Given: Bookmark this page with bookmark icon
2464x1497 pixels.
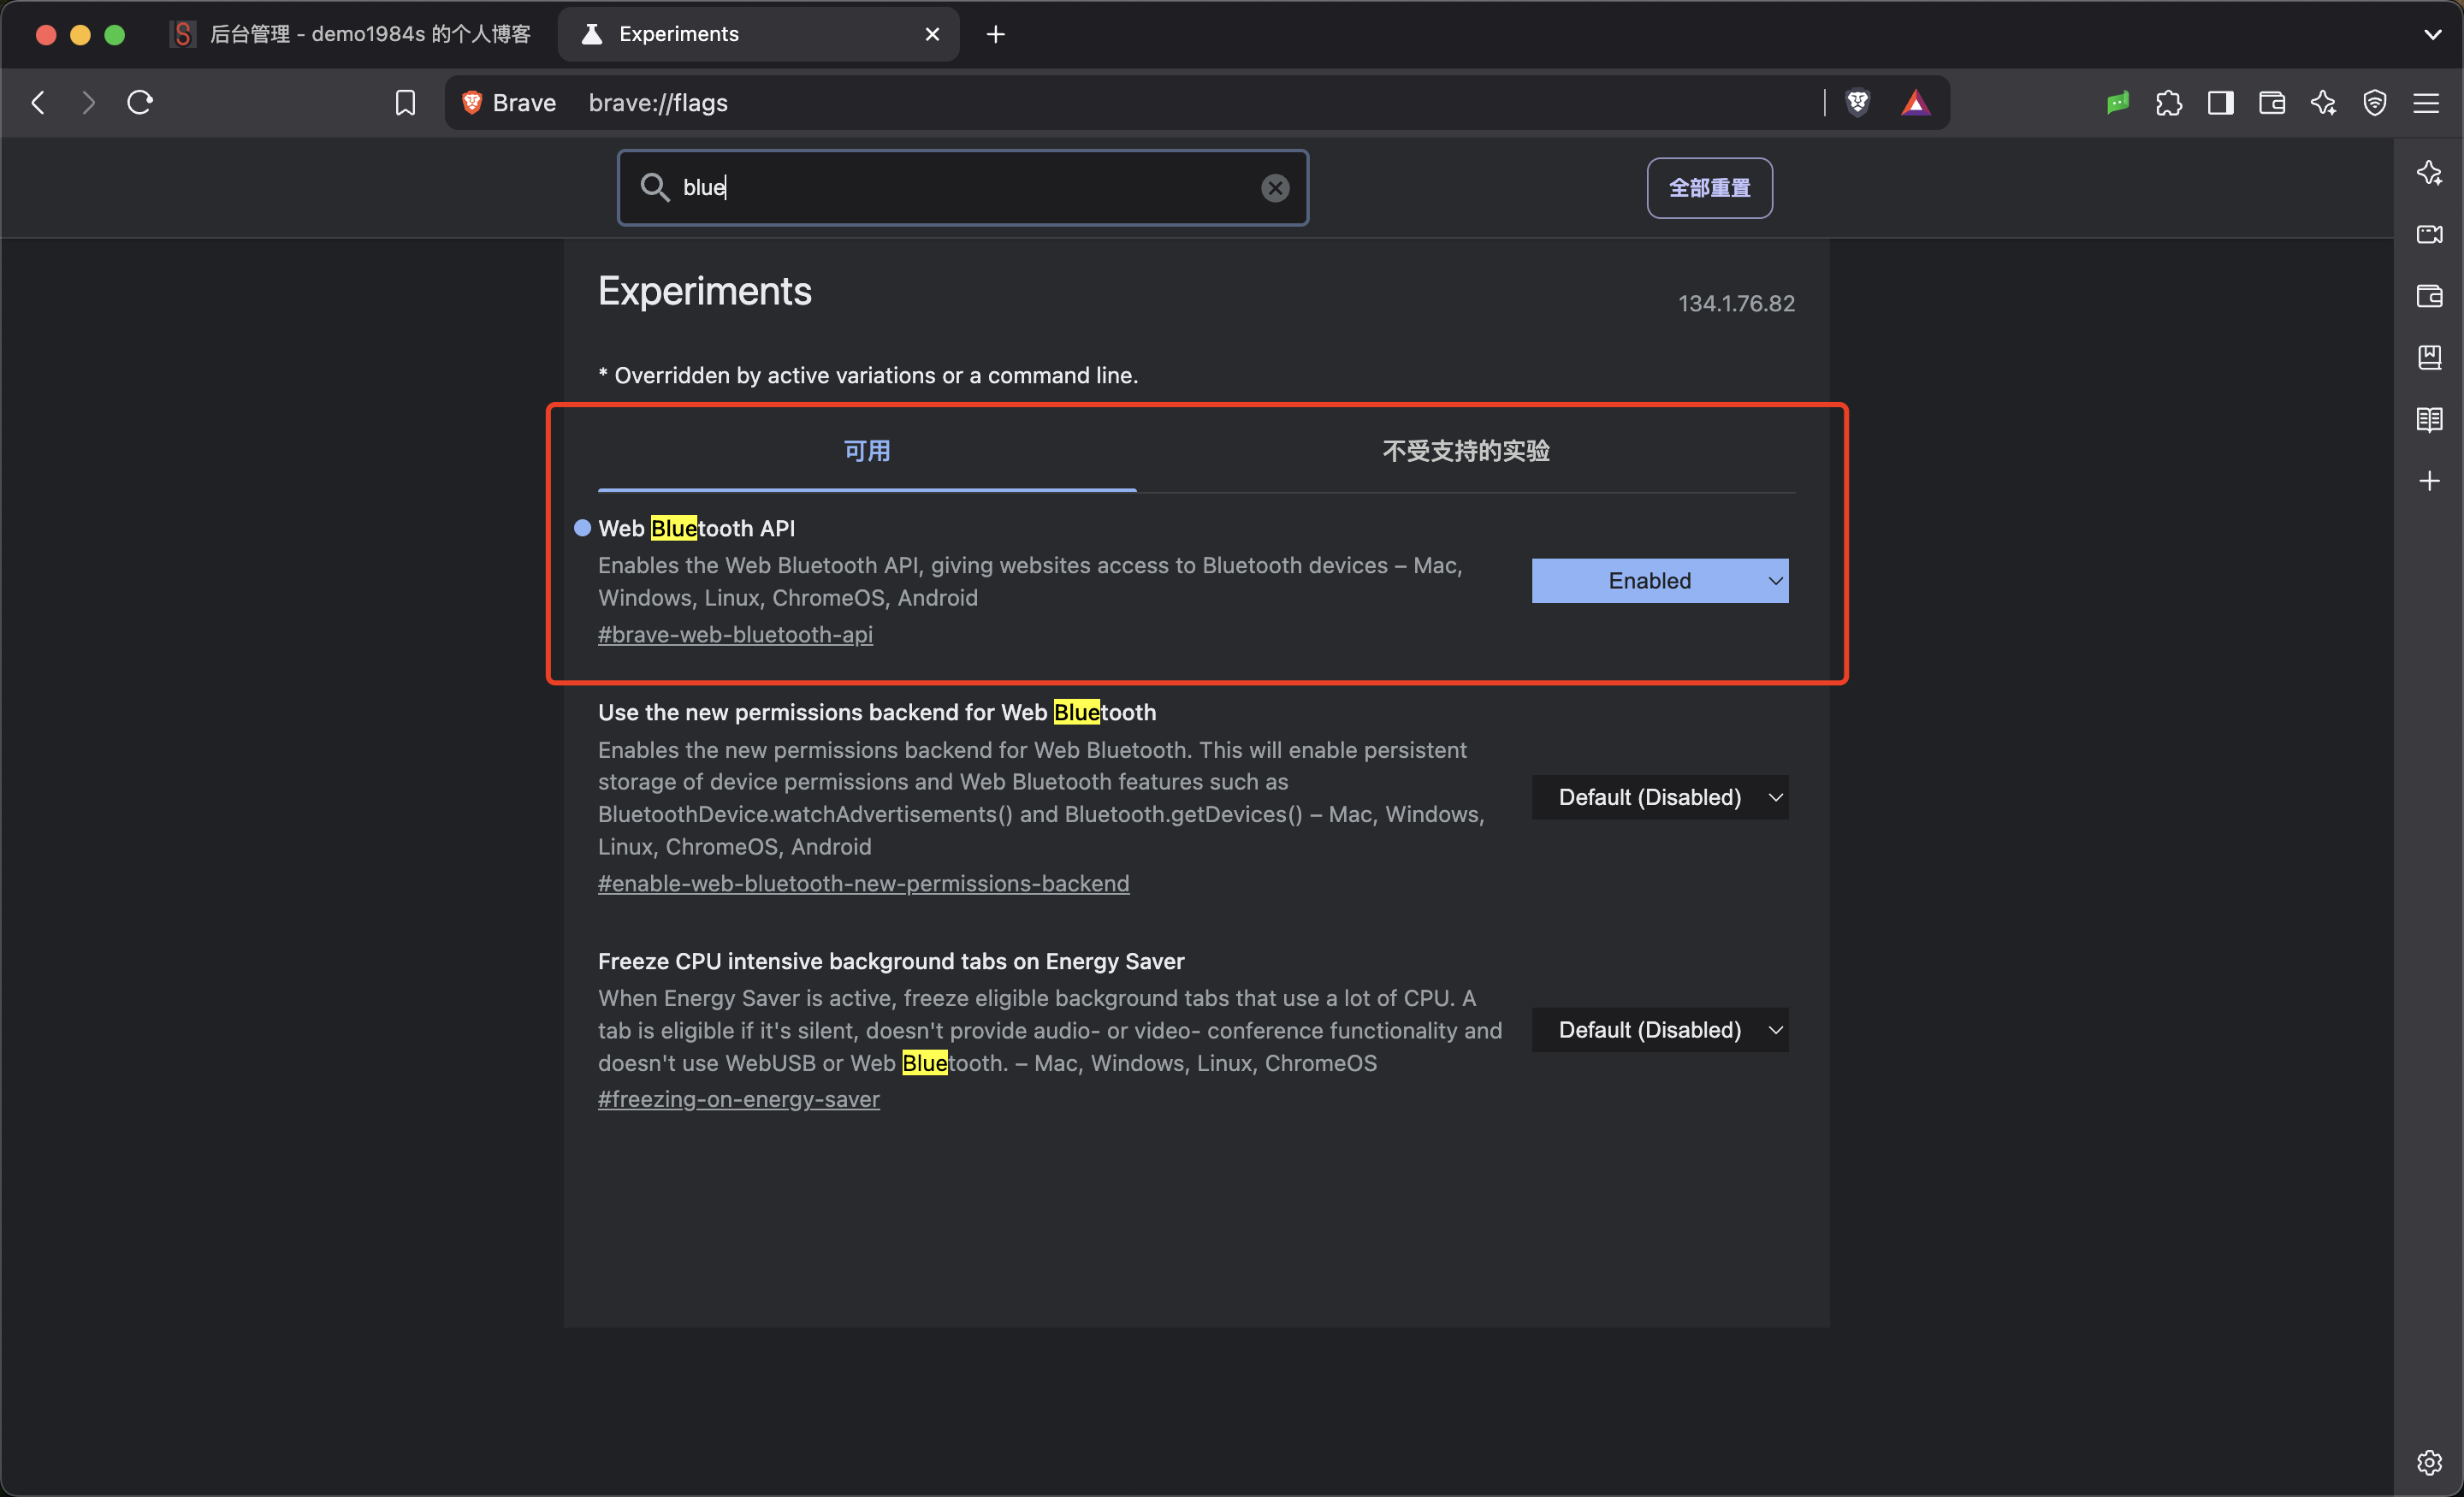Looking at the screenshot, I should coord(405,103).
